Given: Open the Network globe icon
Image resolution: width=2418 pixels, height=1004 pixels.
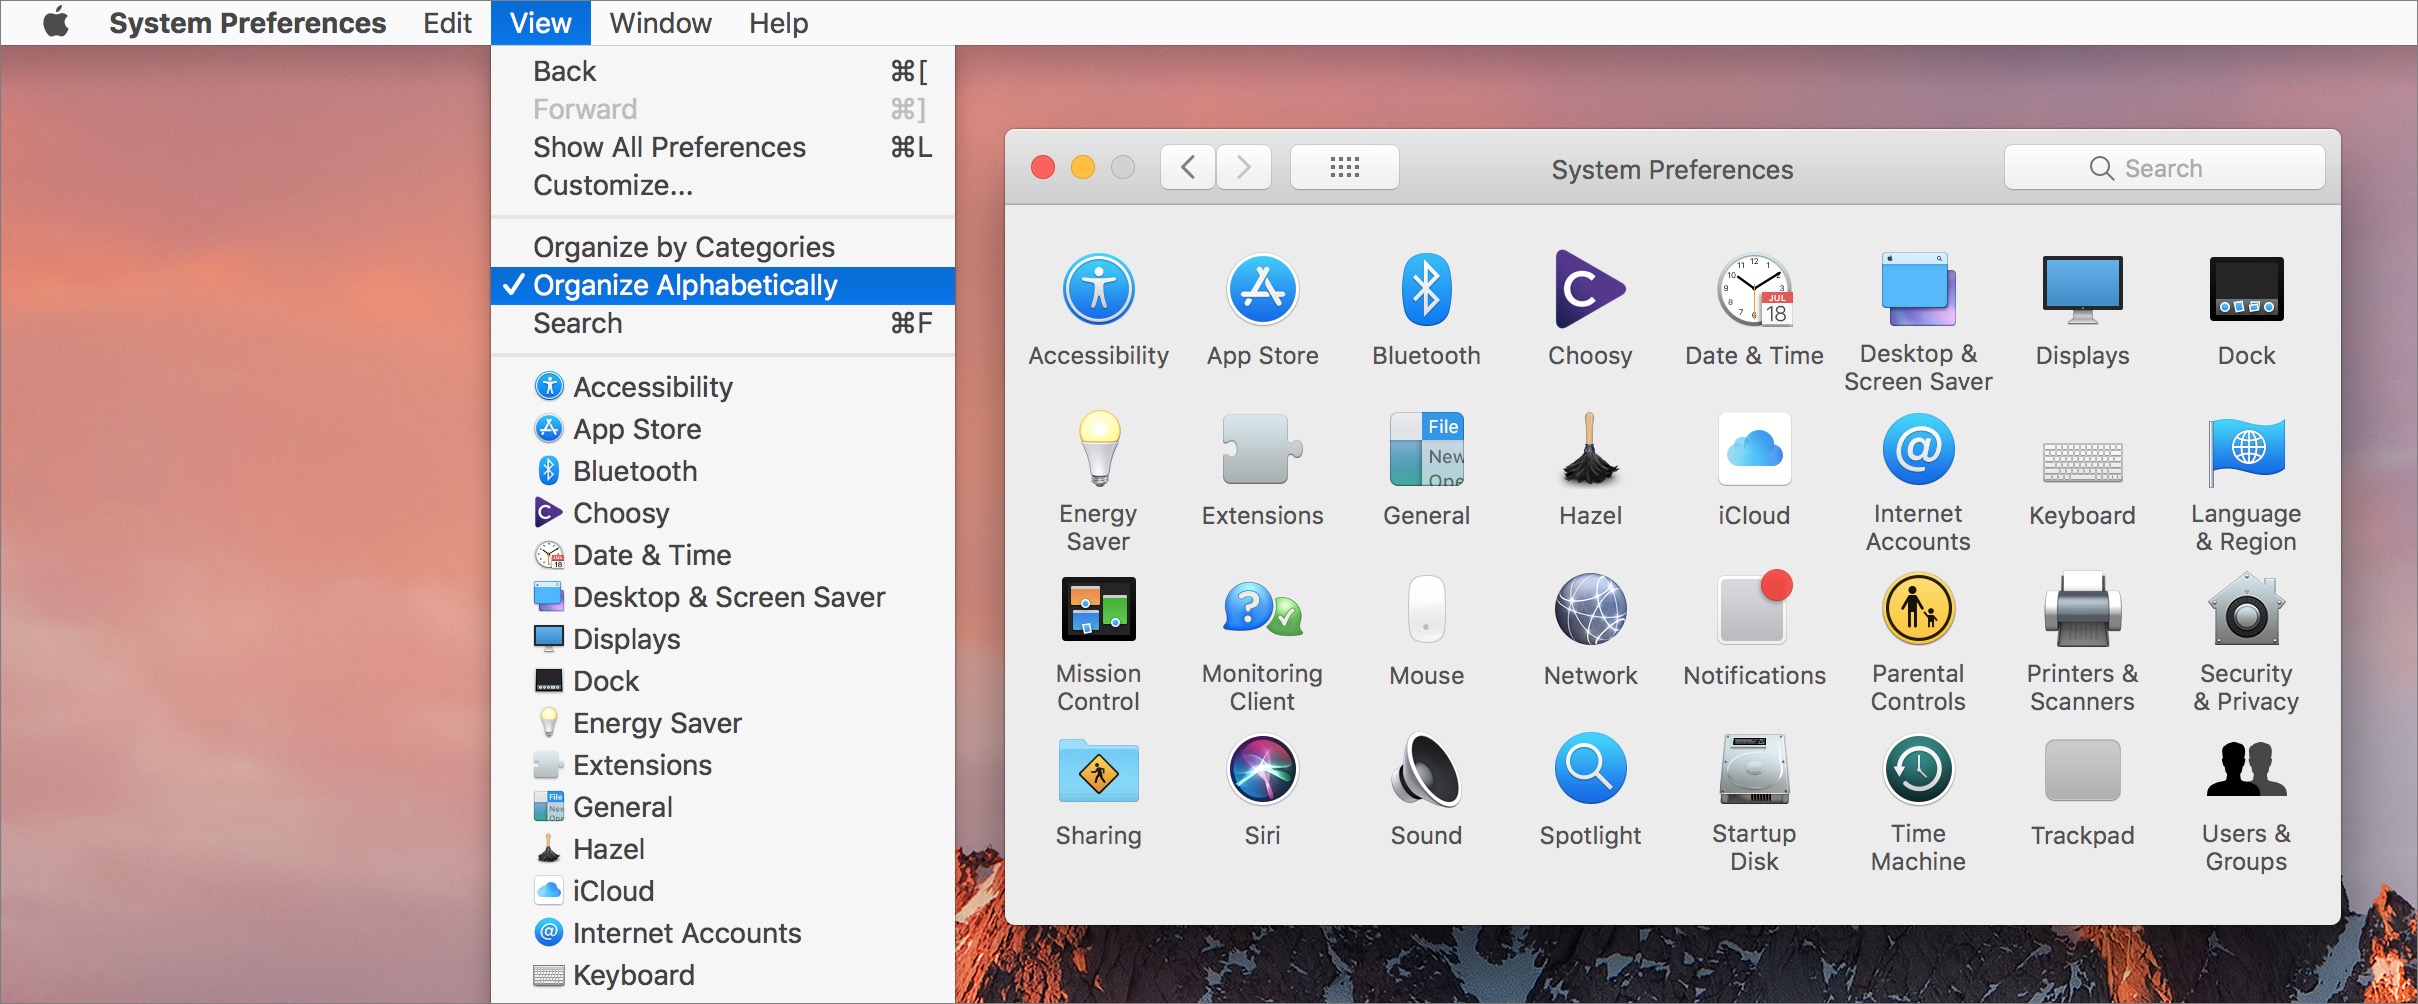Looking at the screenshot, I should 1590,609.
